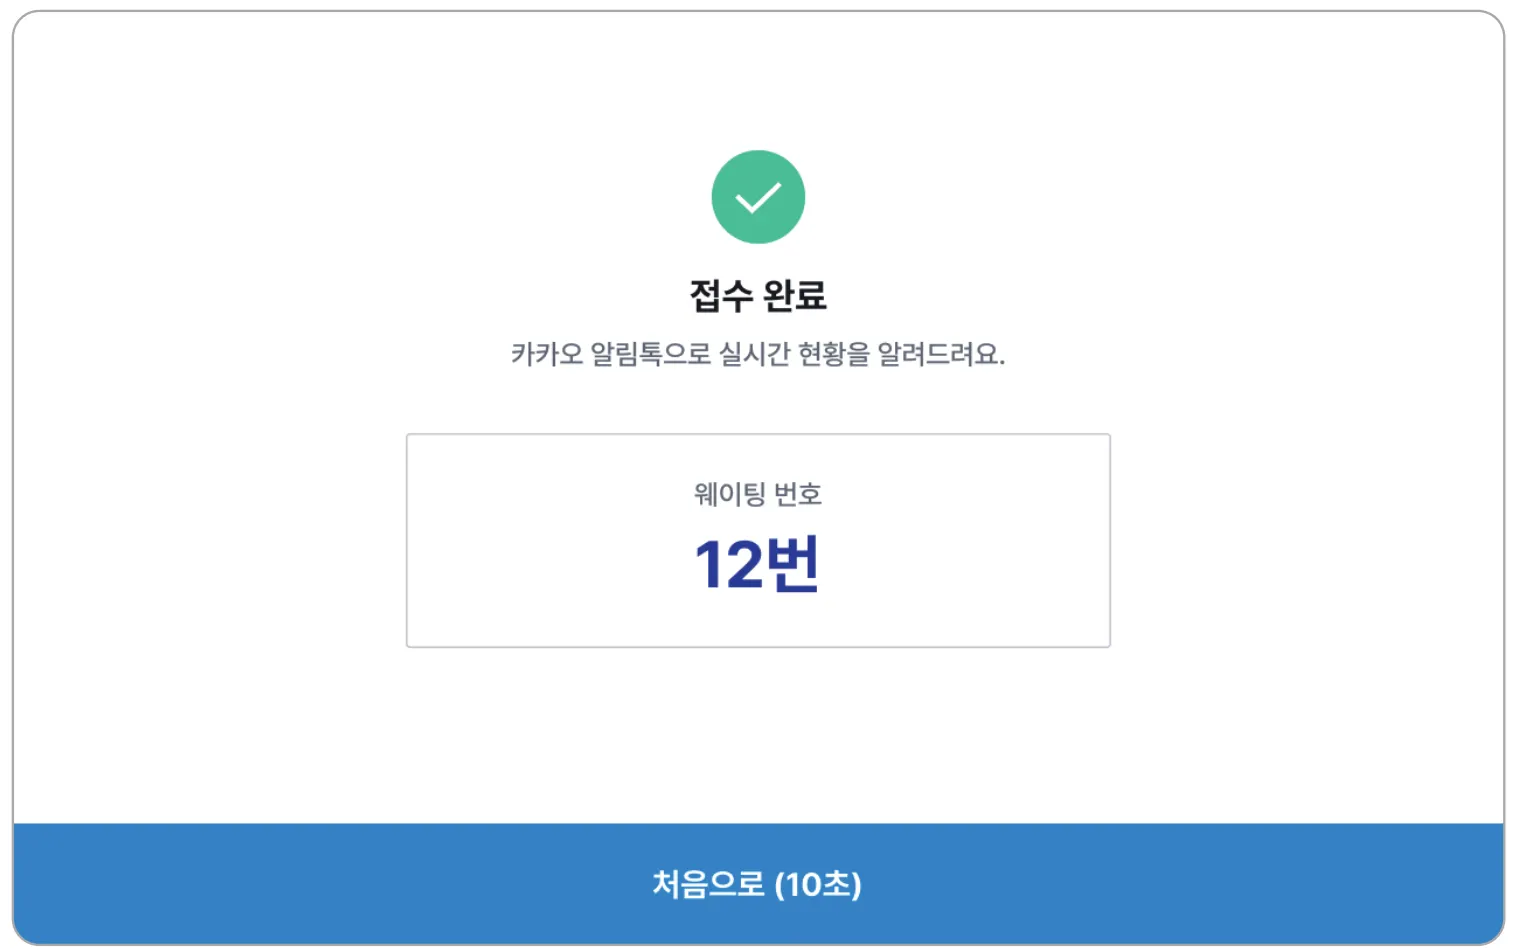
Task: Click the 접수 완료 heading
Action: 758,295
